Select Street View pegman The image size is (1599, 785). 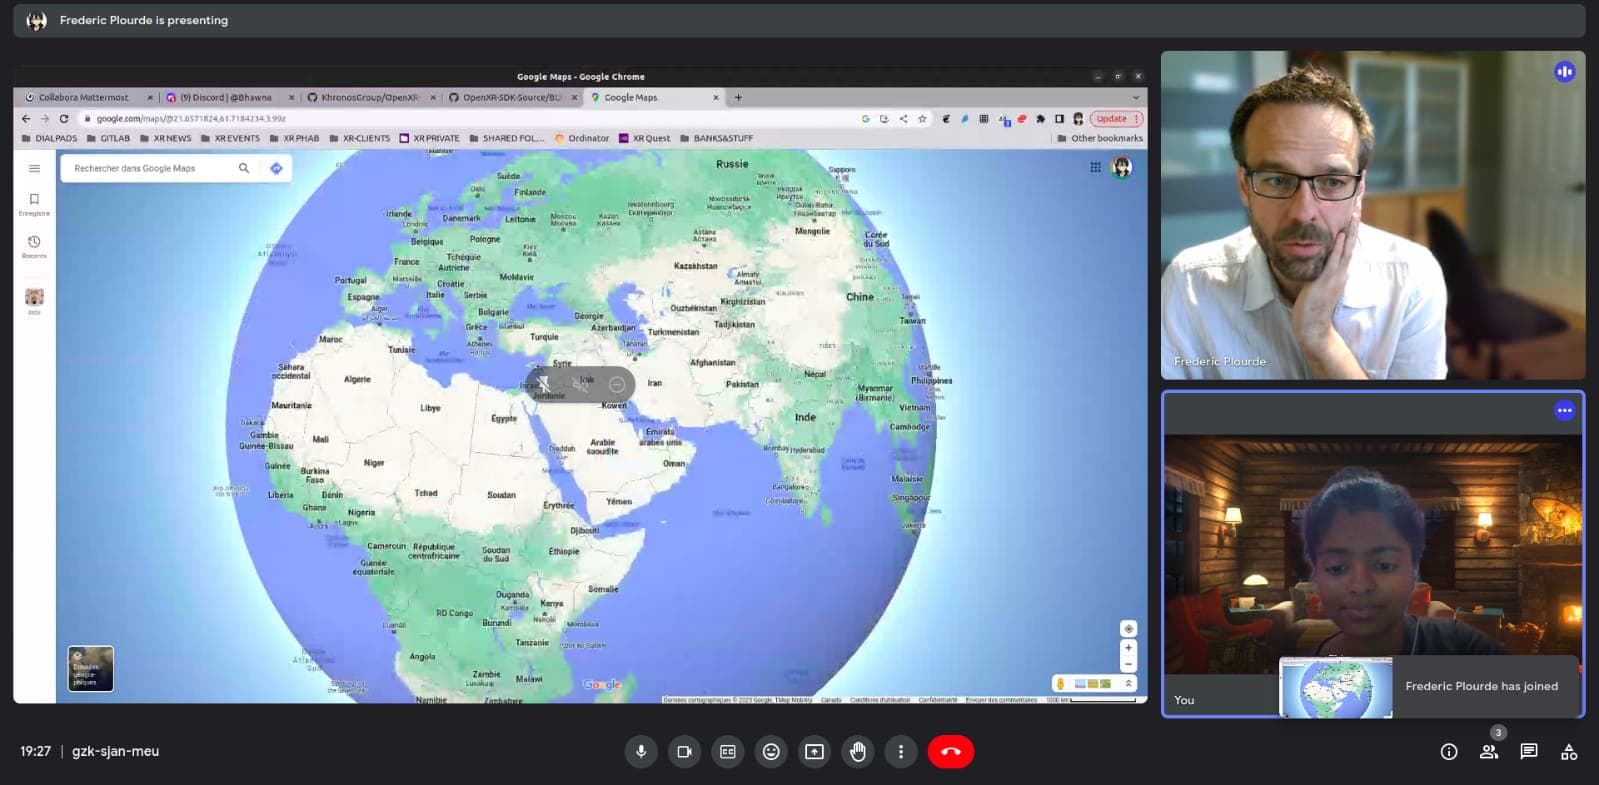1060,684
